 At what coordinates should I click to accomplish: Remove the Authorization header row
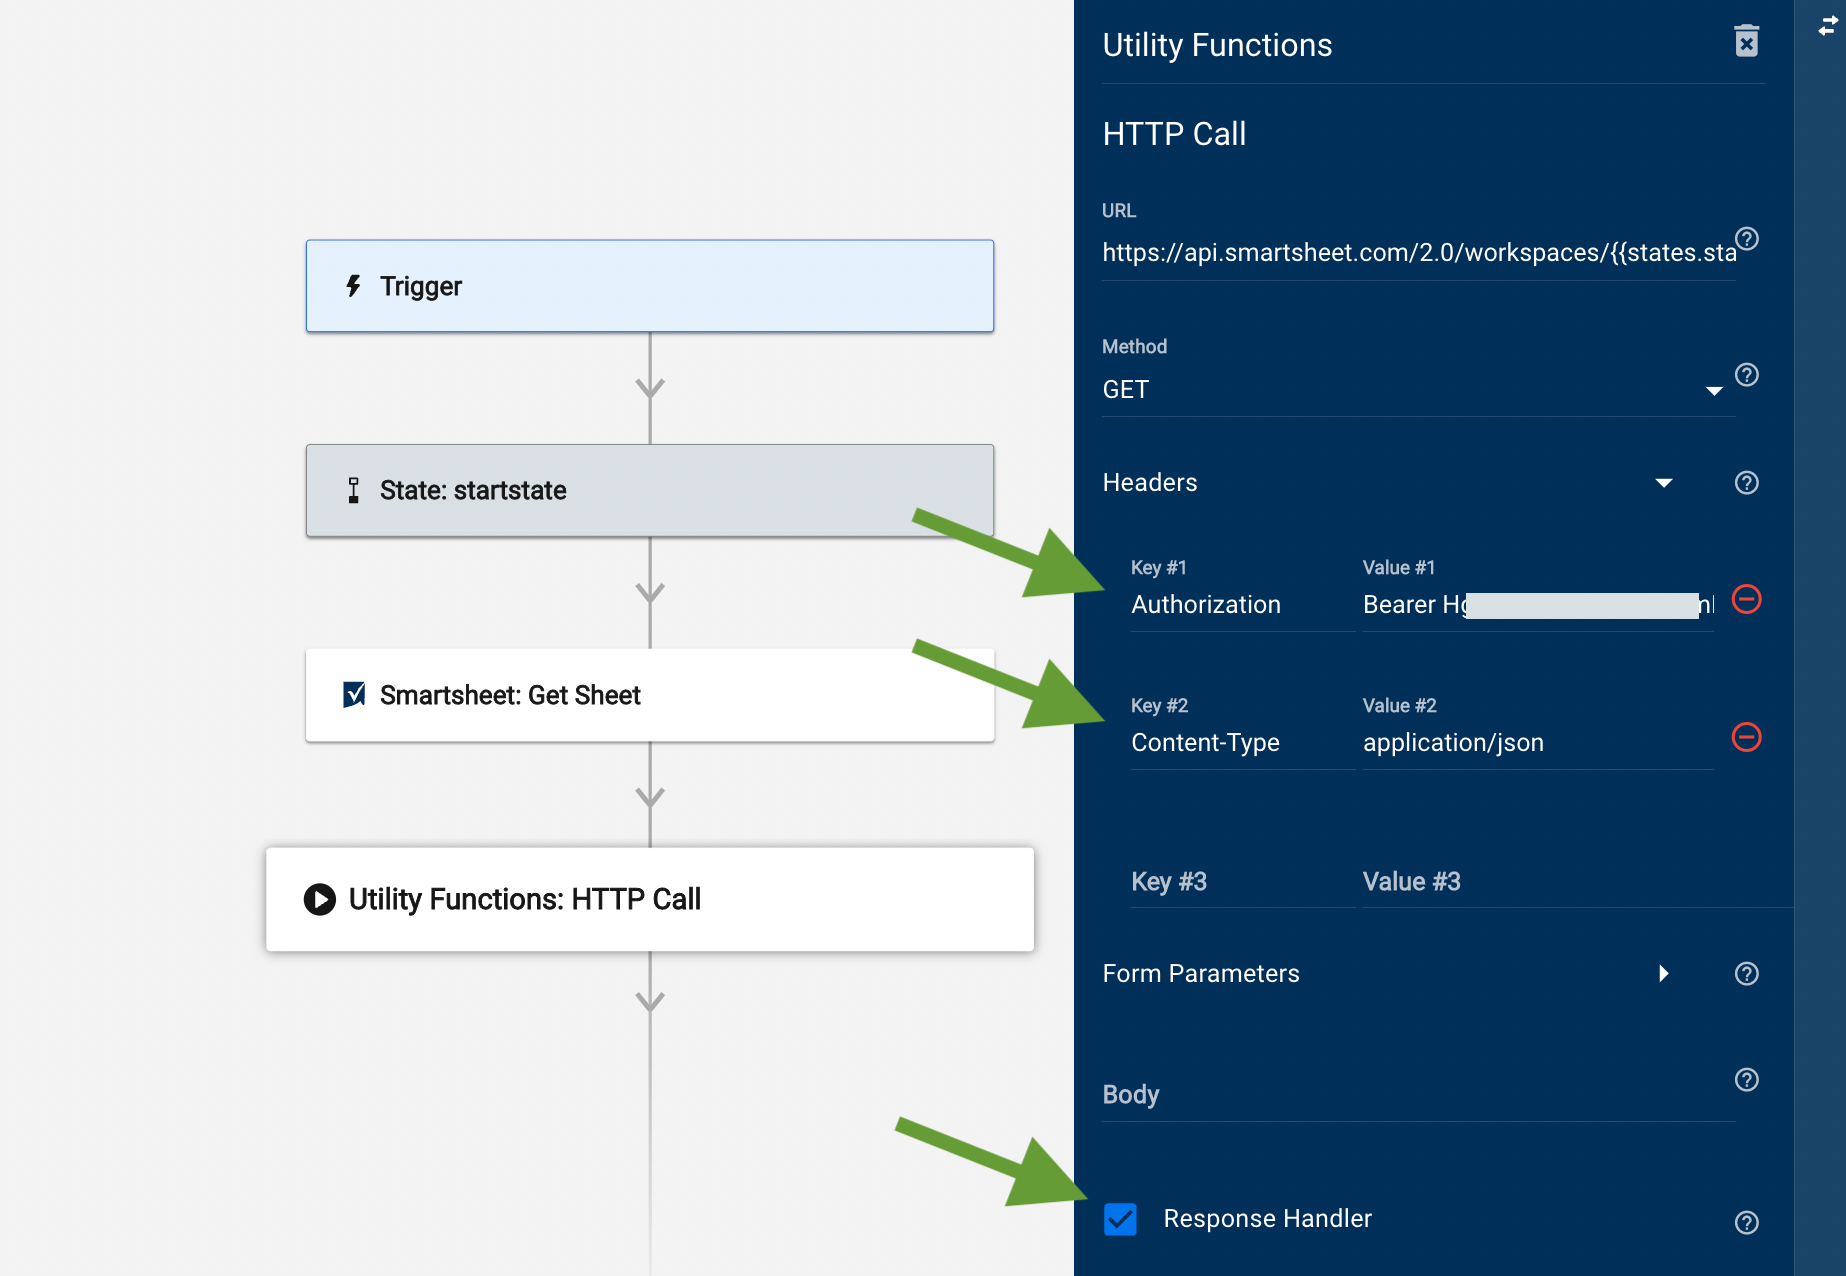pyautogui.click(x=1746, y=600)
